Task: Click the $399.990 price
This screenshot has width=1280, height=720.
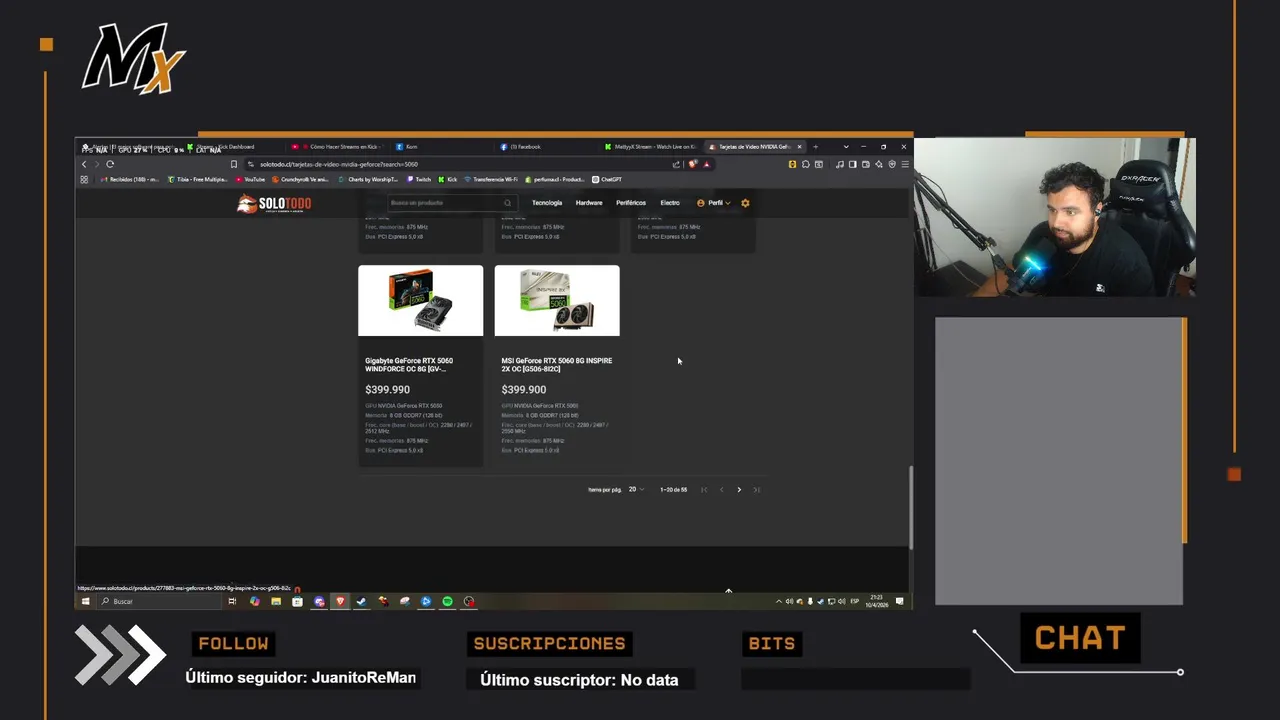Action: tap(387, 390)
